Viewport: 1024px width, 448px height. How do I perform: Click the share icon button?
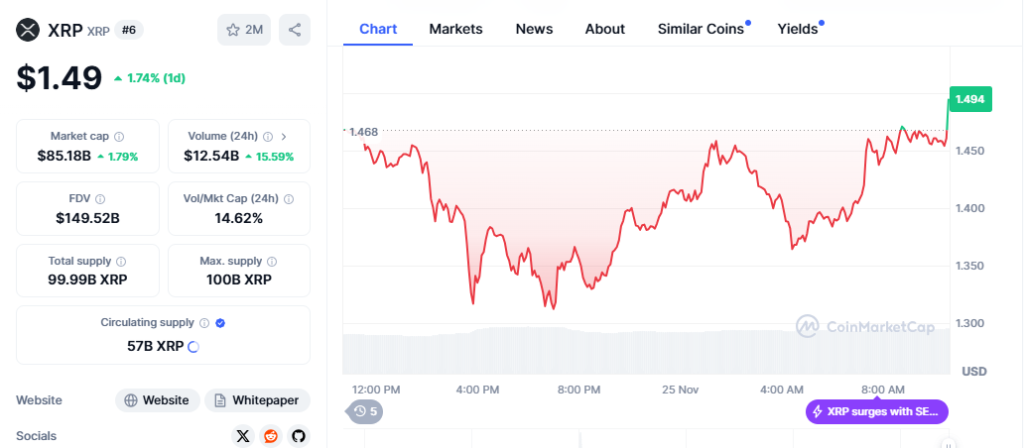[294, 30]
